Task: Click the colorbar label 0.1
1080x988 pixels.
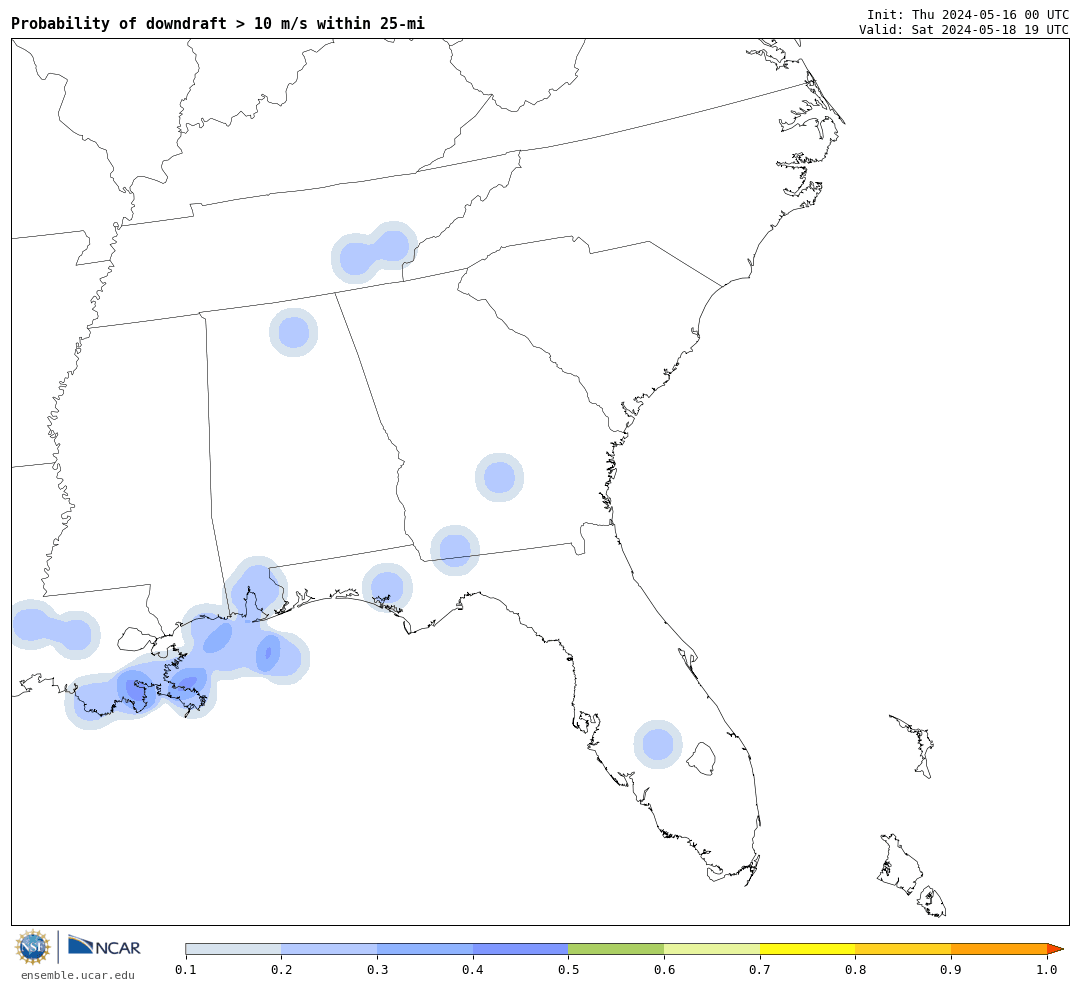Action: pos(186,970)
